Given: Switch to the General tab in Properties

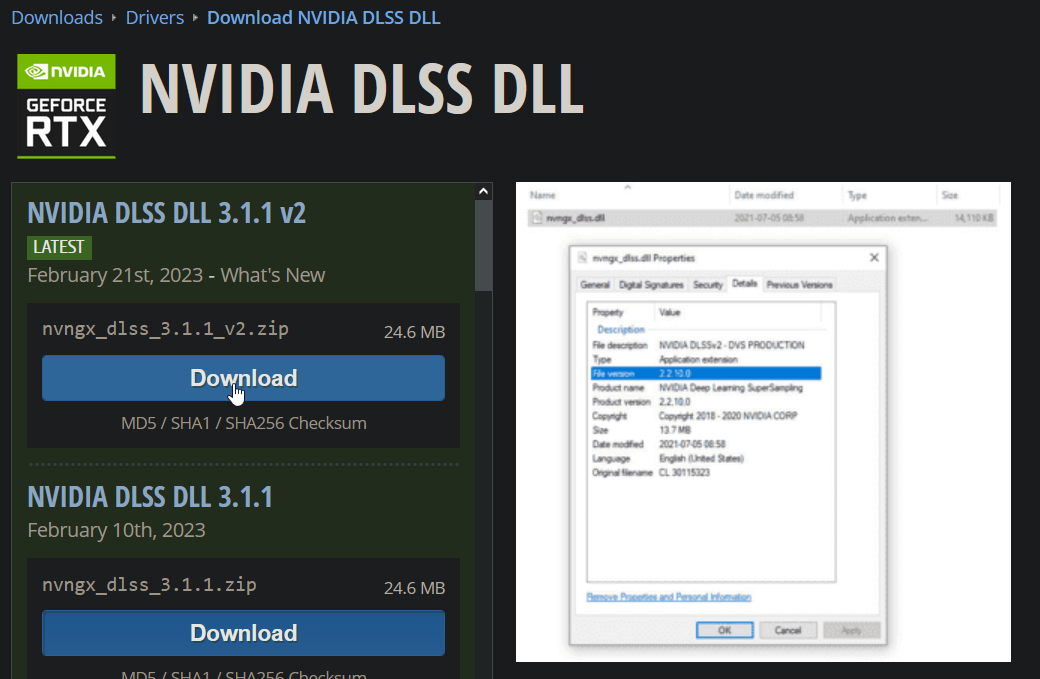Looking at the screenshot, I should click(x=595, y=285).
